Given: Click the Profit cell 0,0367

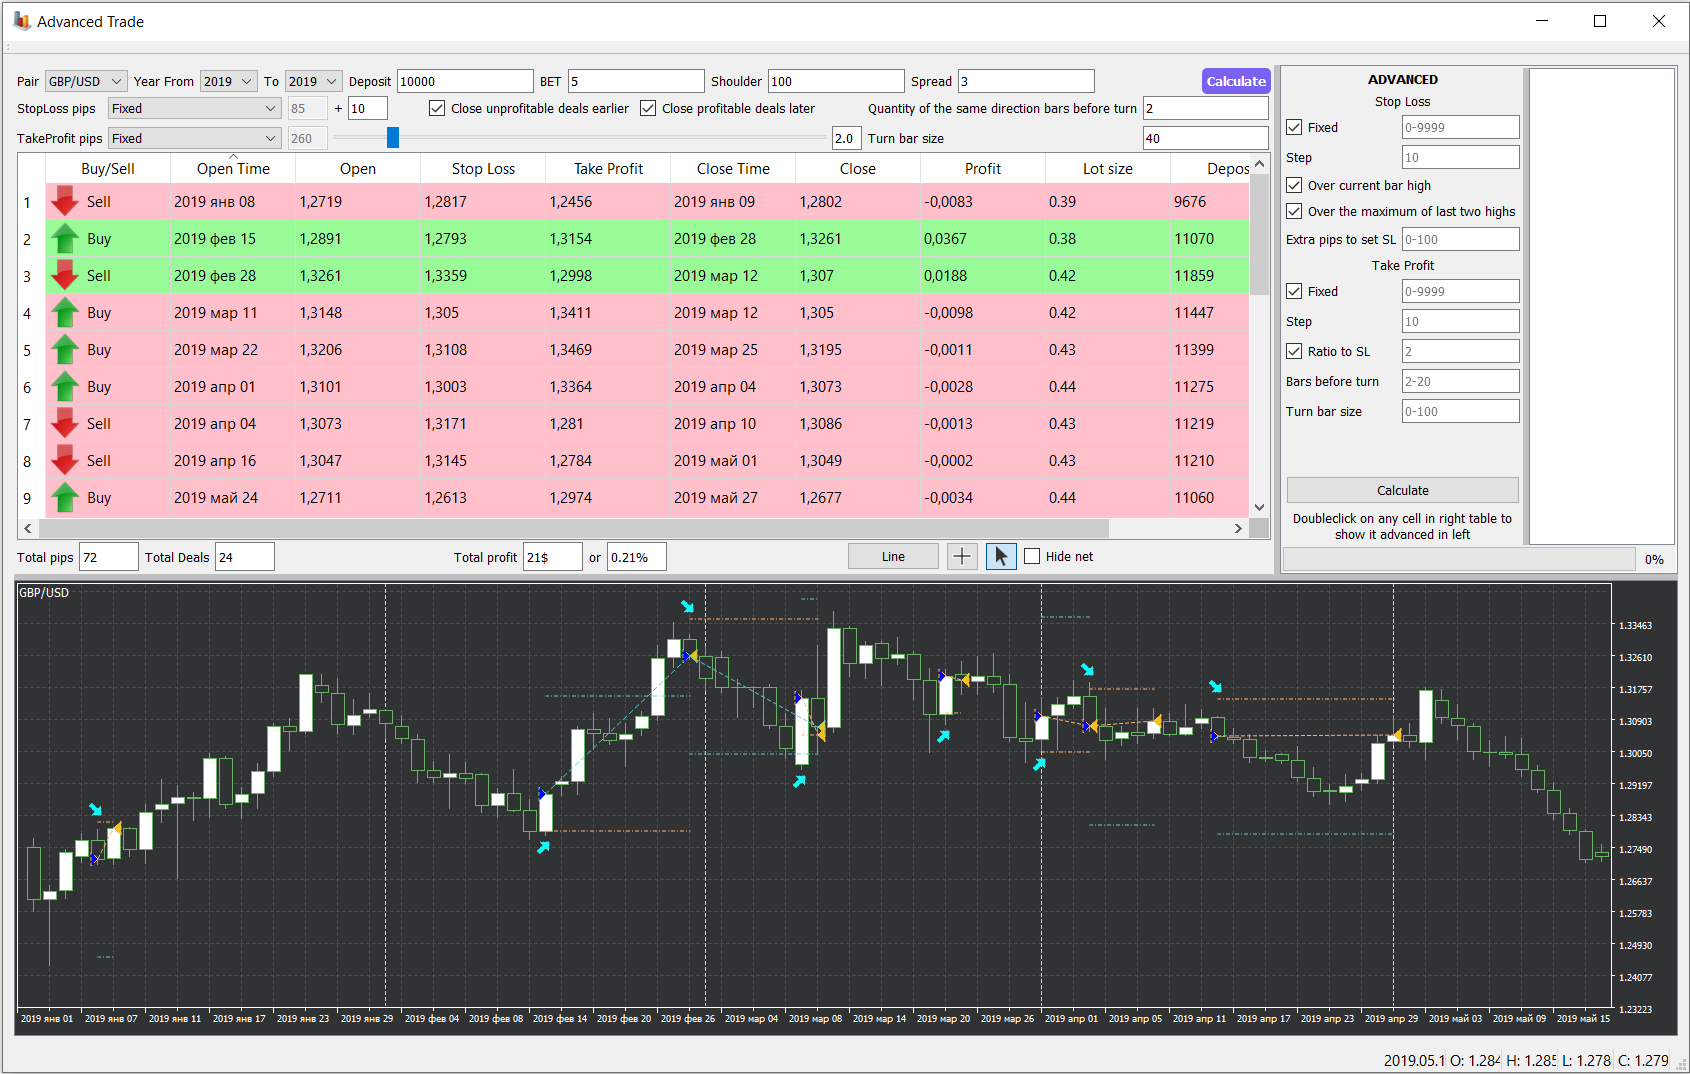Looking at the screenshot, I should 982,238.
